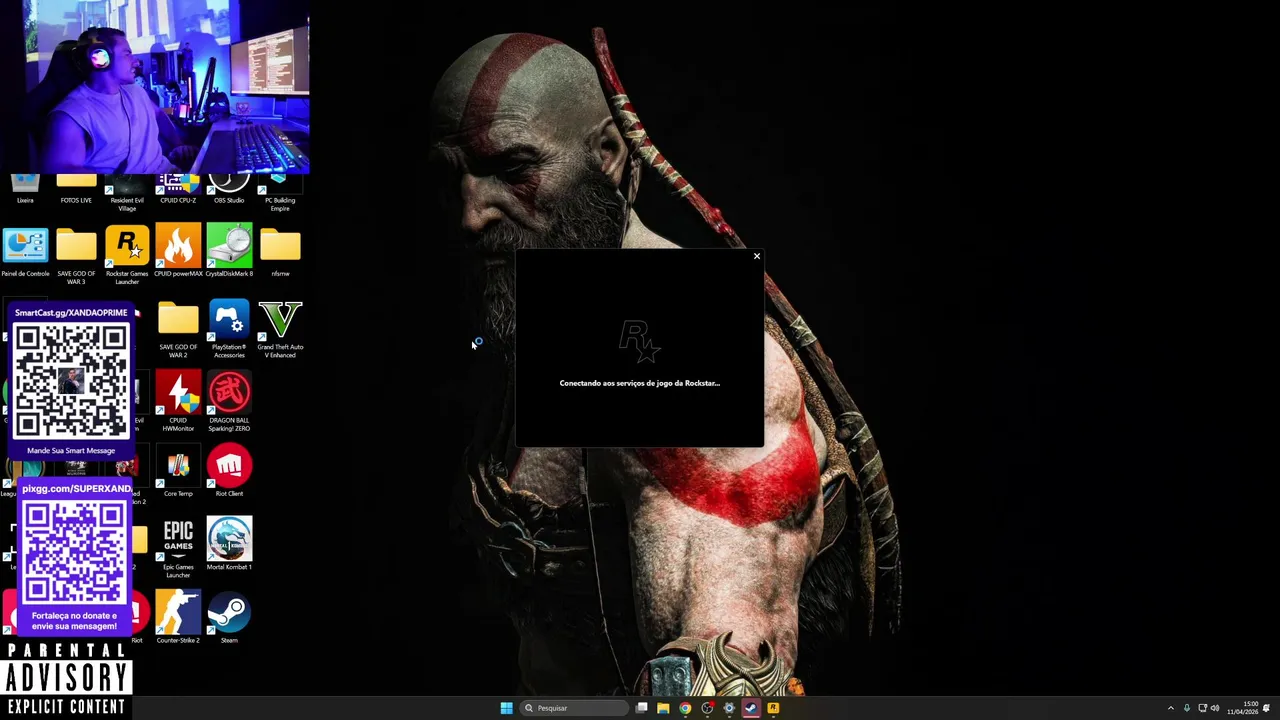Show hidden system tray icons
The width and height of the screenshot is (1280, 720).
tap(1171, 708)
